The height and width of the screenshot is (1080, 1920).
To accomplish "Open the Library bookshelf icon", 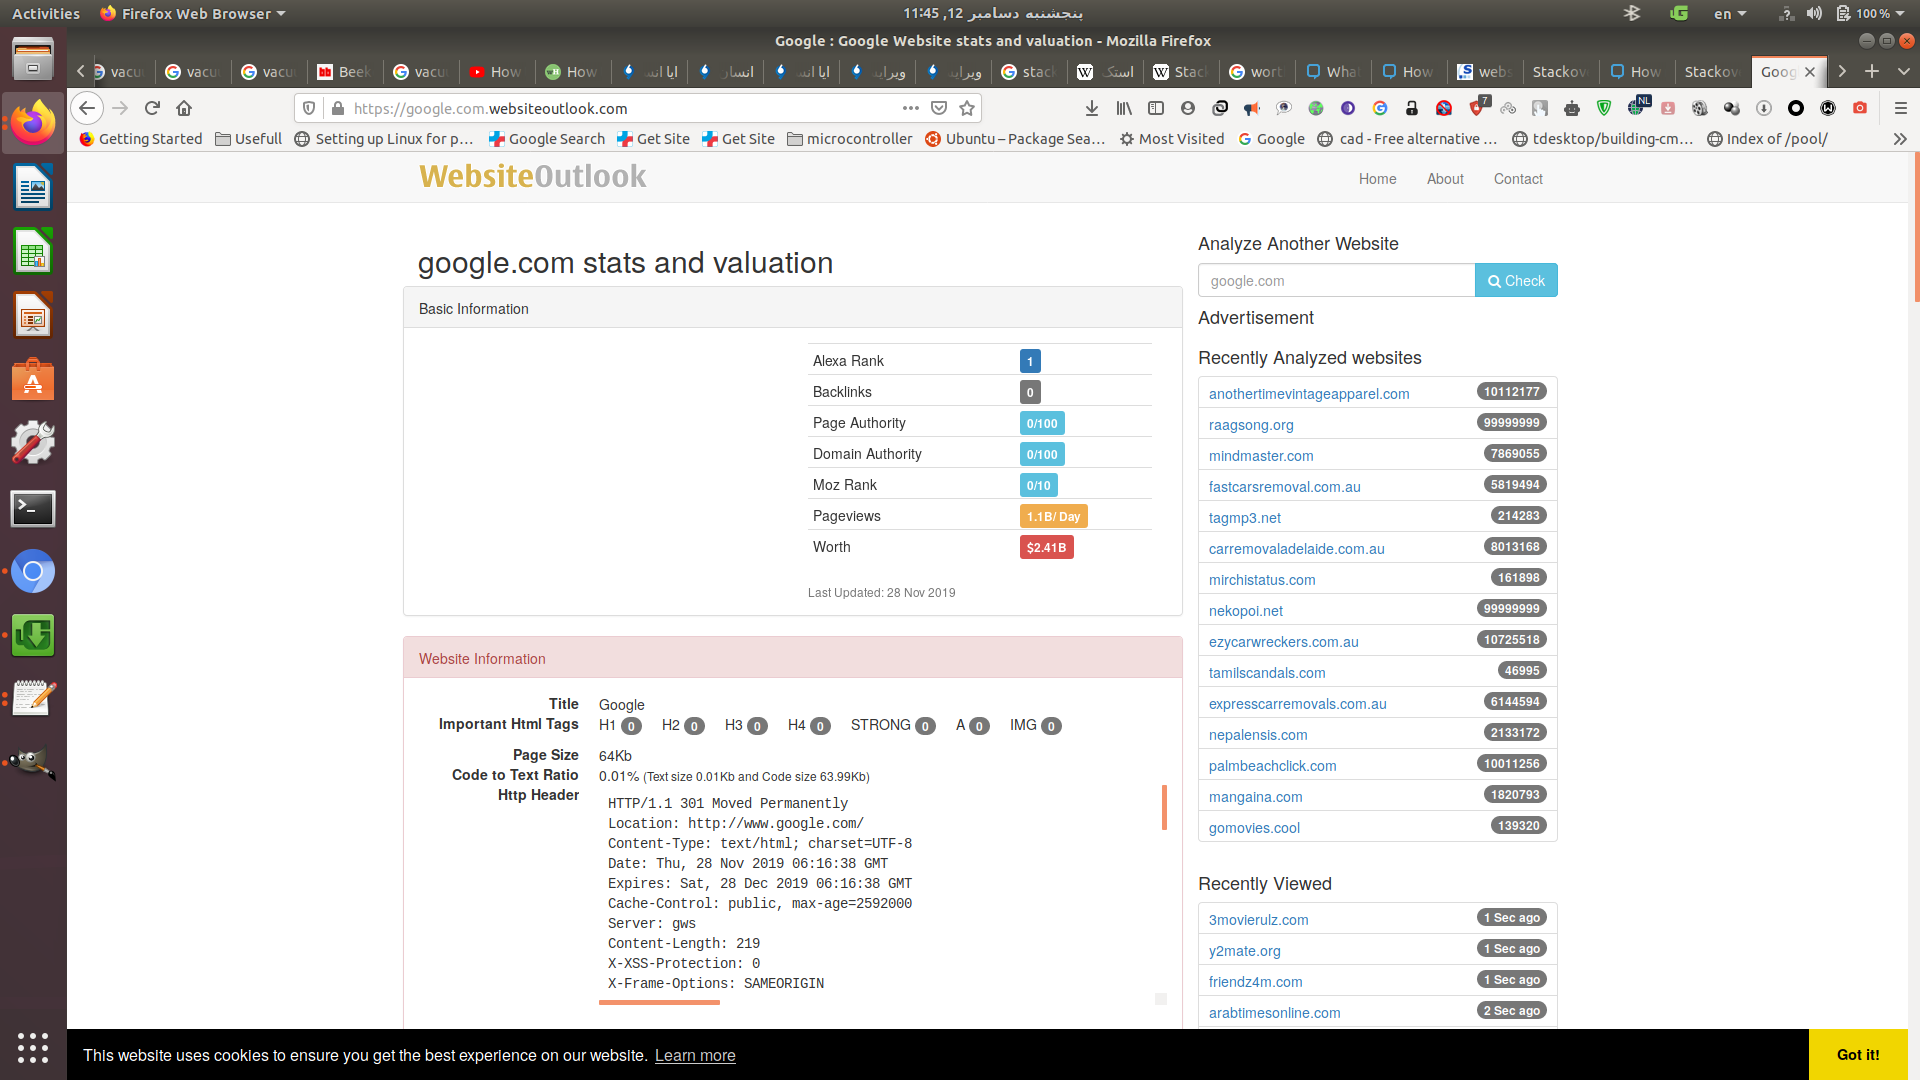I will pyautogui.click(x=1124, y=108).
